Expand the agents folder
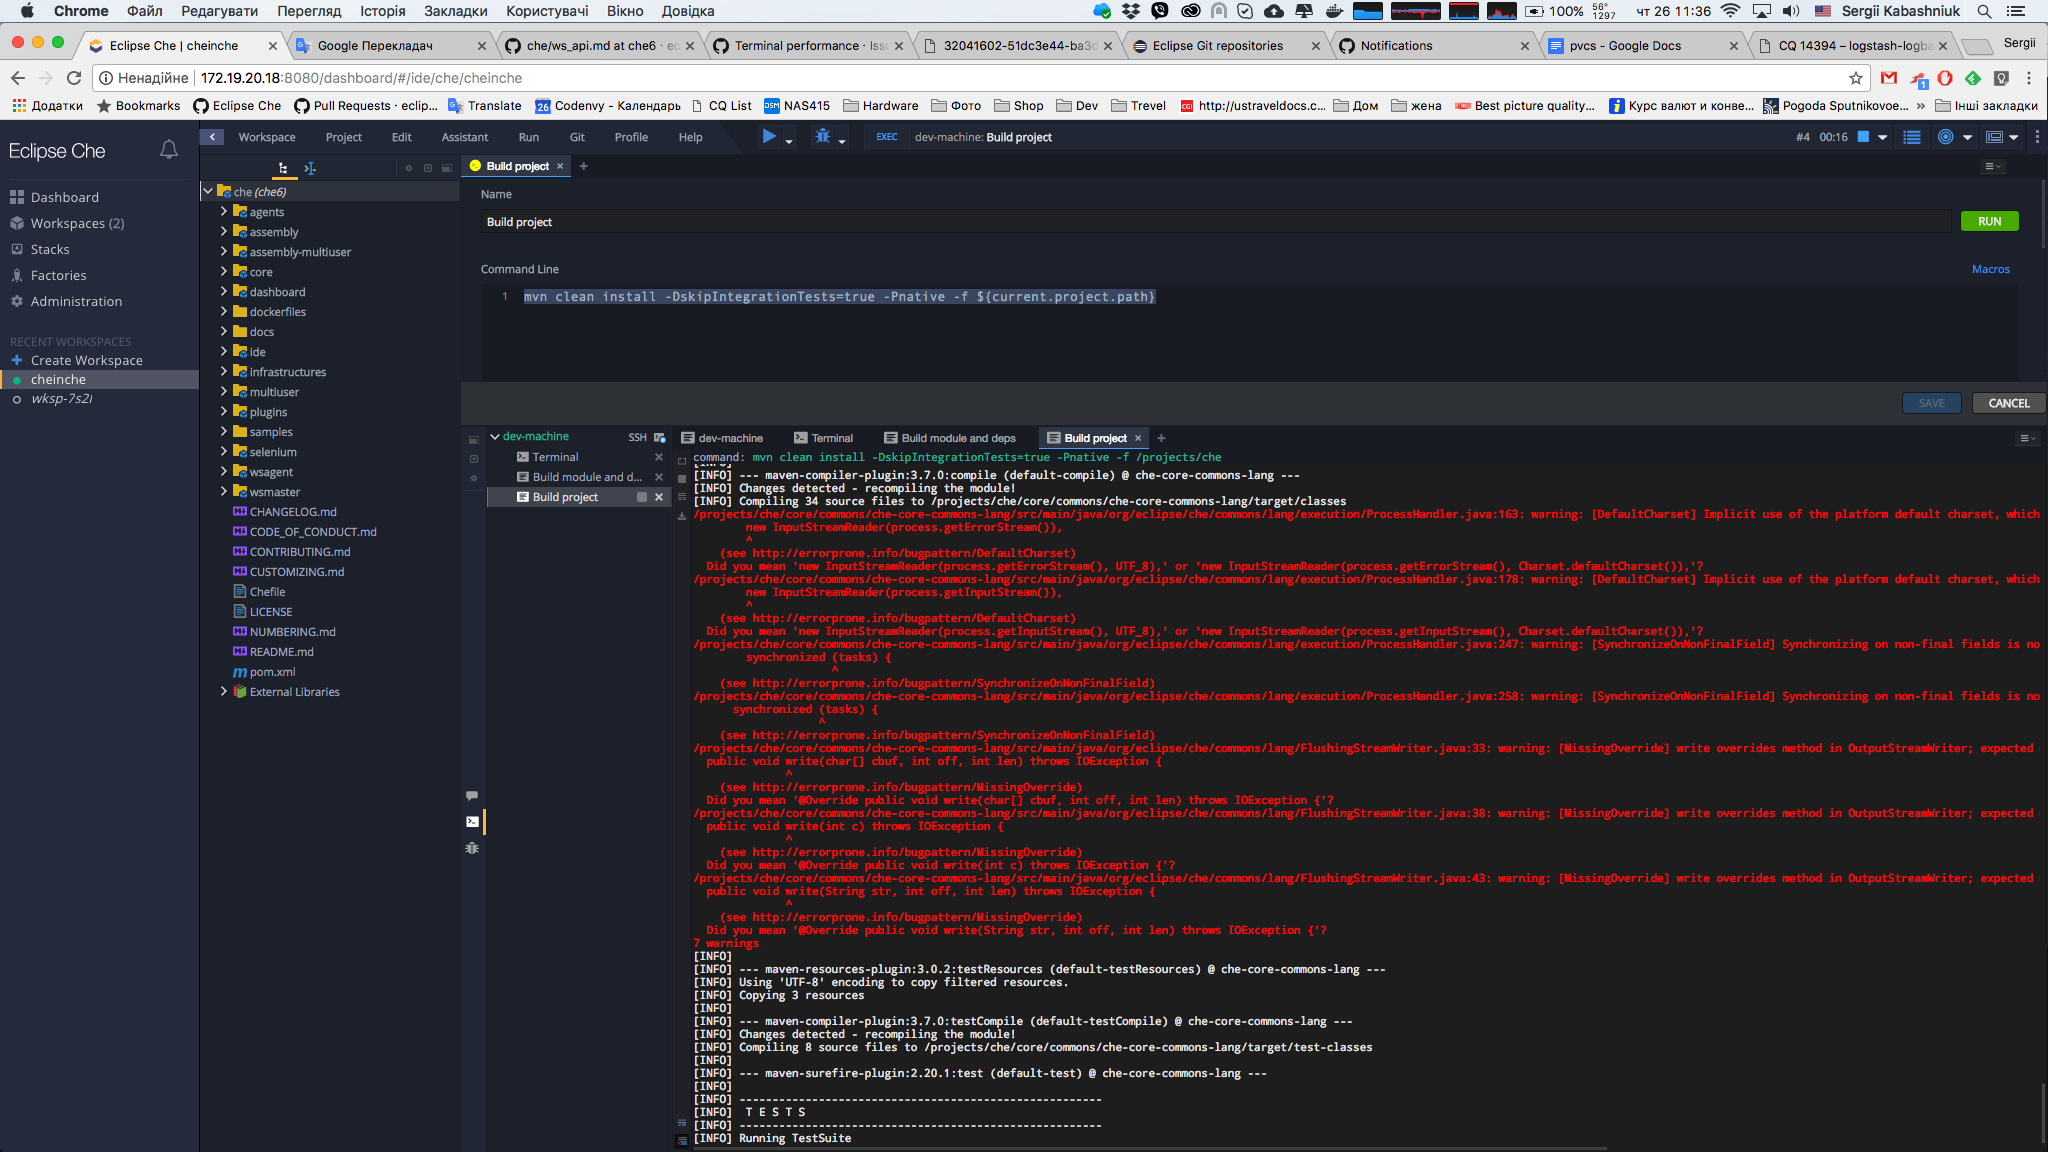The image size is (2048, 1152). click(x=224, y=212)
